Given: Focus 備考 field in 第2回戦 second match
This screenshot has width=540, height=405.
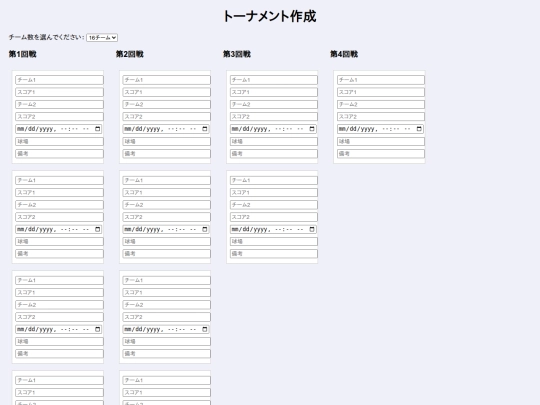Looking at the screenshot, I should (x=167, y=254).
